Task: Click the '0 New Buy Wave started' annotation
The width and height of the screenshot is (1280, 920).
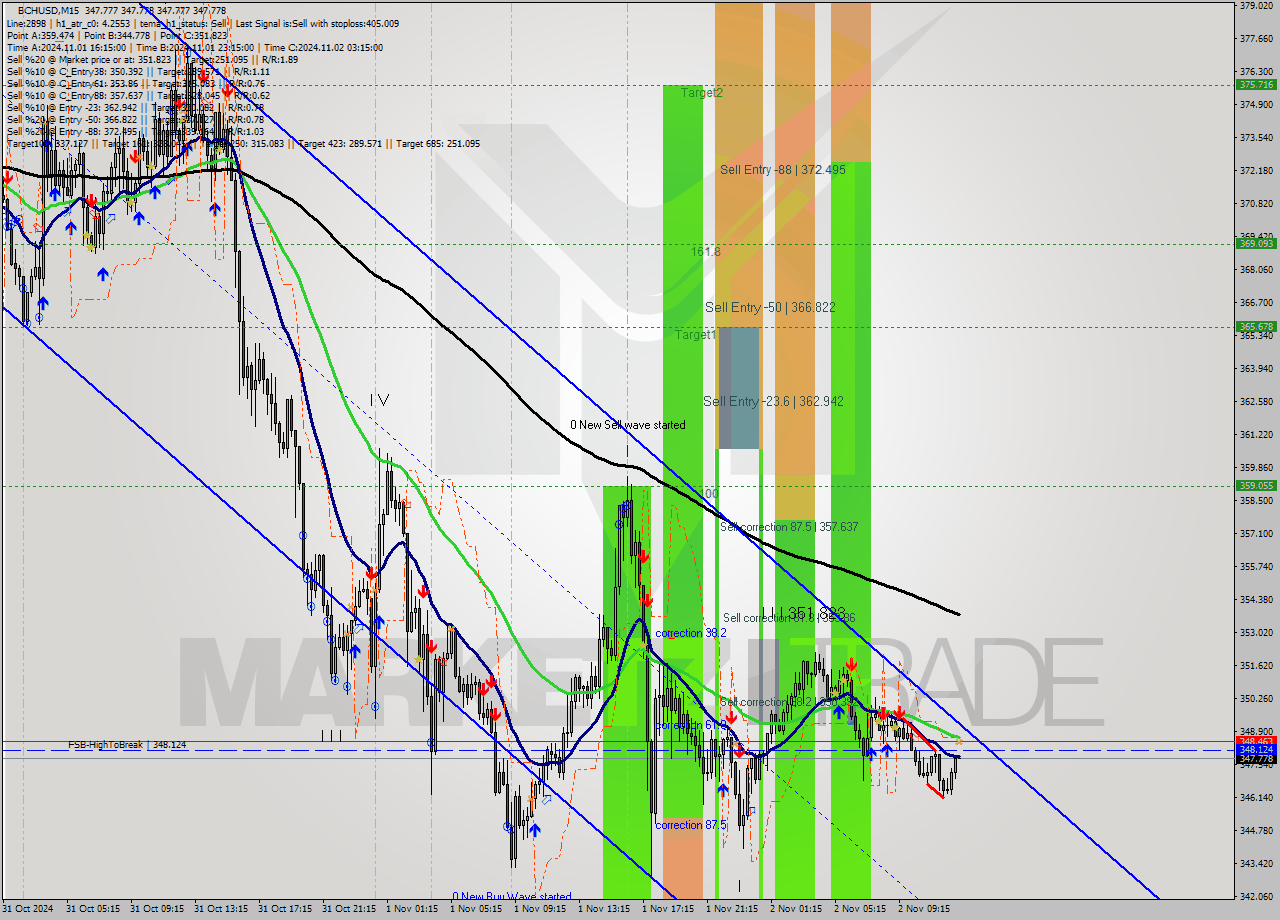Action: coord(512,897)
